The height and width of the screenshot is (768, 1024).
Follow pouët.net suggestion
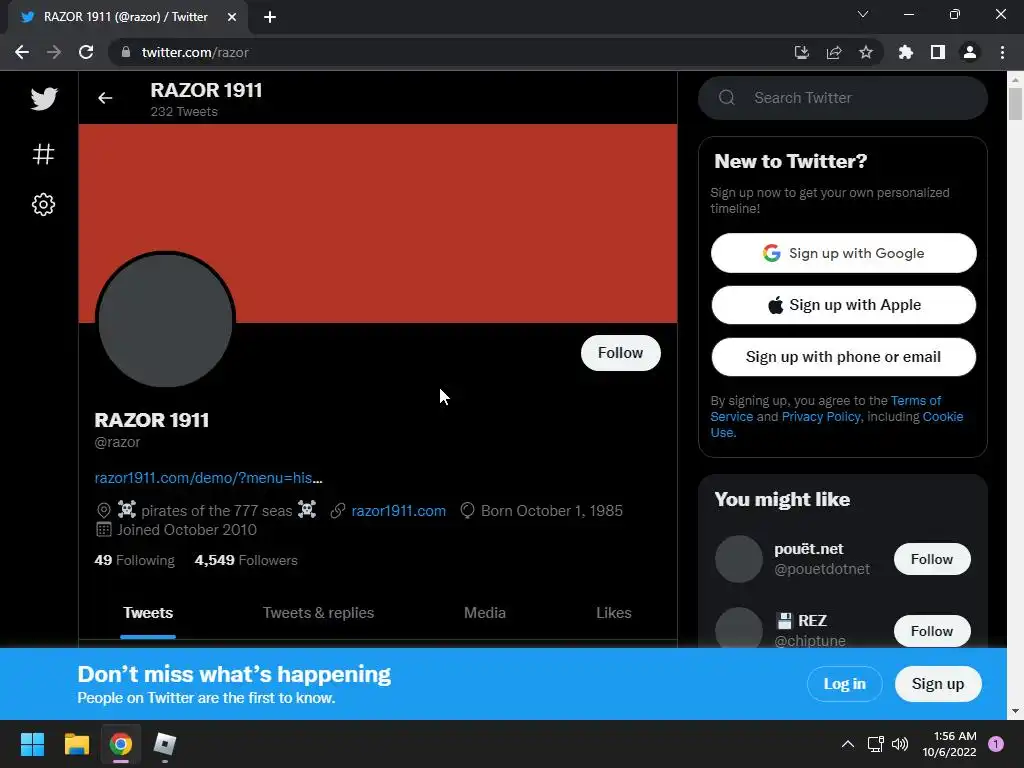click(x=932, y=559)
